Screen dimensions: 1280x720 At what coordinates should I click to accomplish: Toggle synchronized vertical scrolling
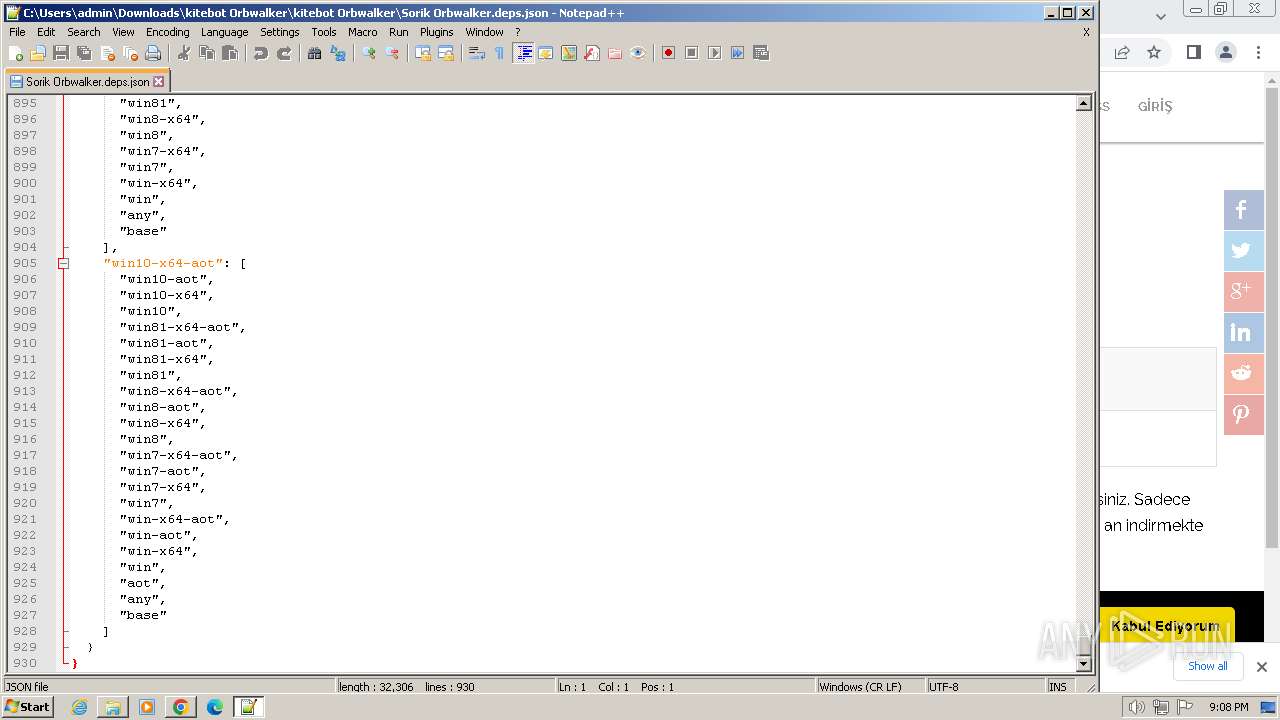tap(423, 53)
